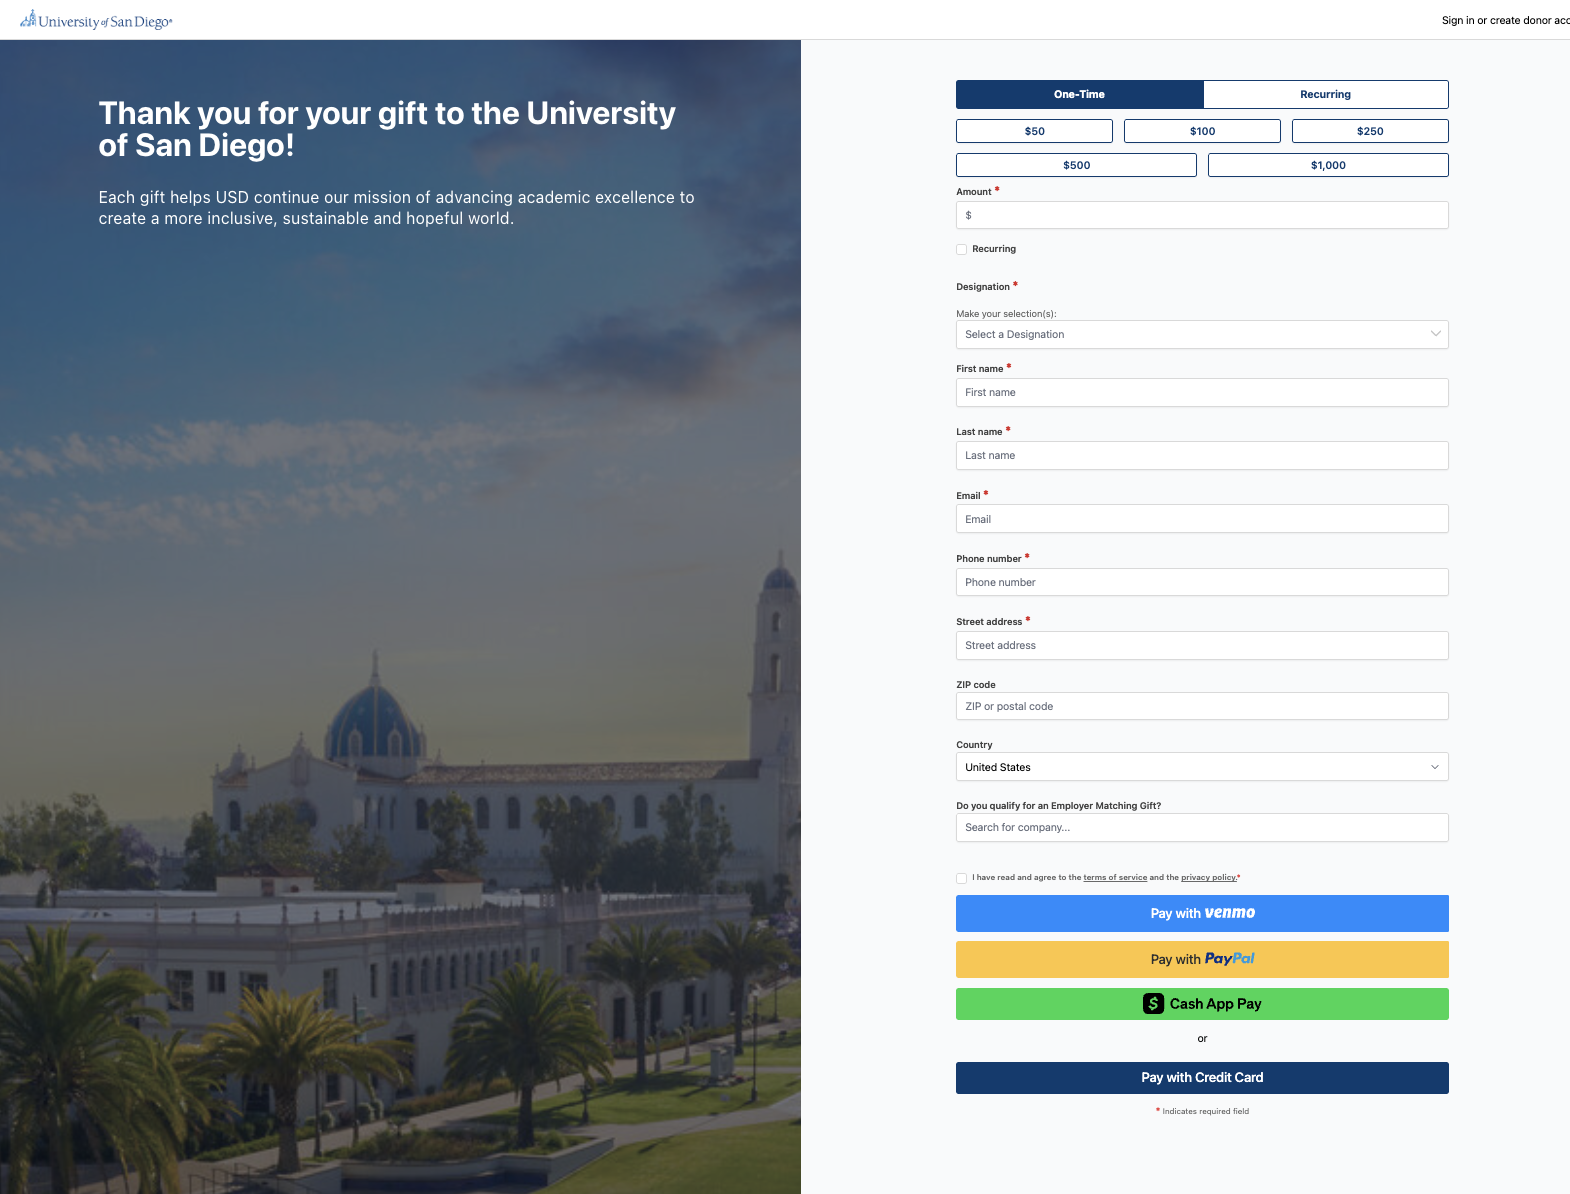Focus the Amount dollar input field

click(x=1202, y=215)
